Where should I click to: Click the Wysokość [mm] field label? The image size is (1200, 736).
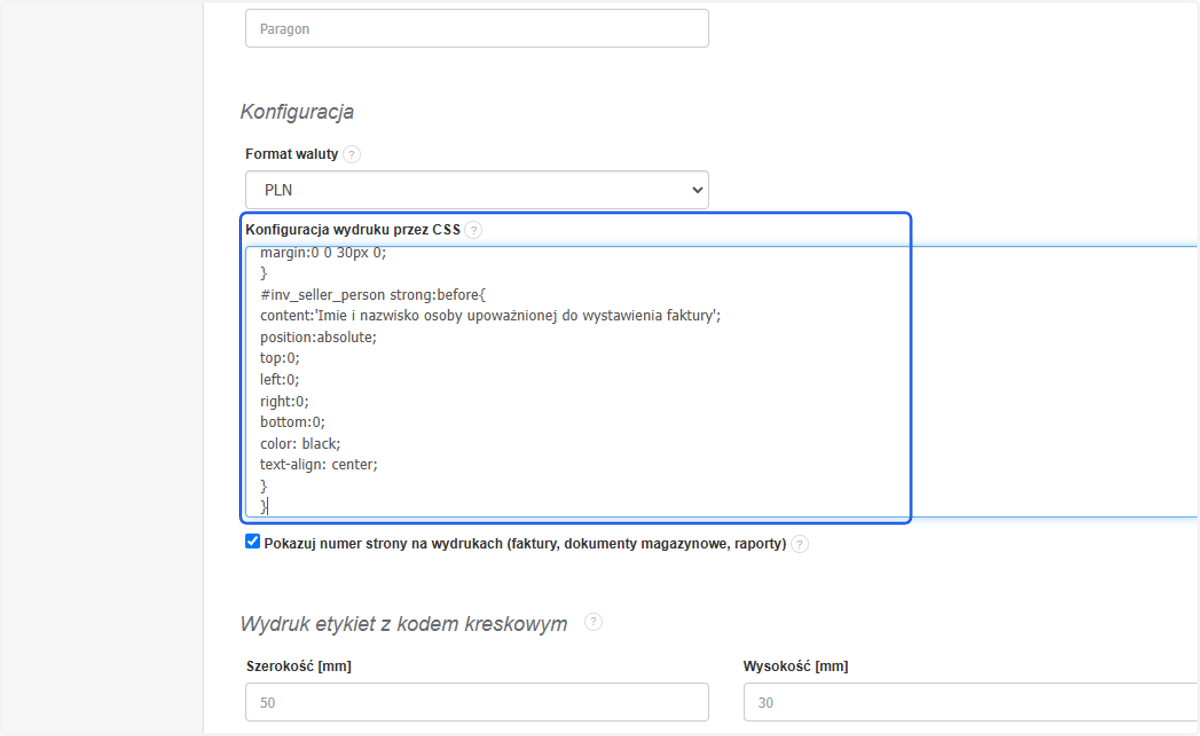(x=796, y=666)
